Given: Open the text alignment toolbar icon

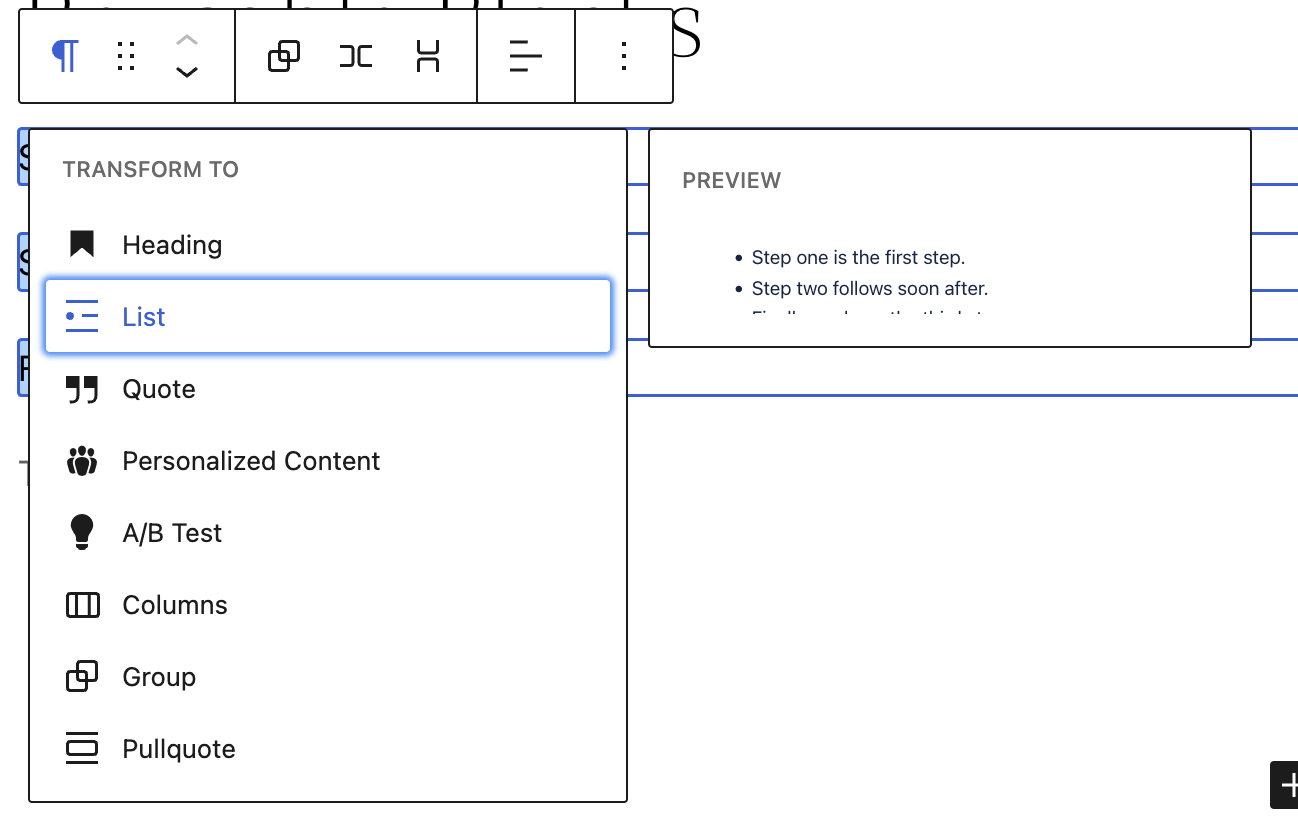Looking at the screenshot, I should coord(525,56).
